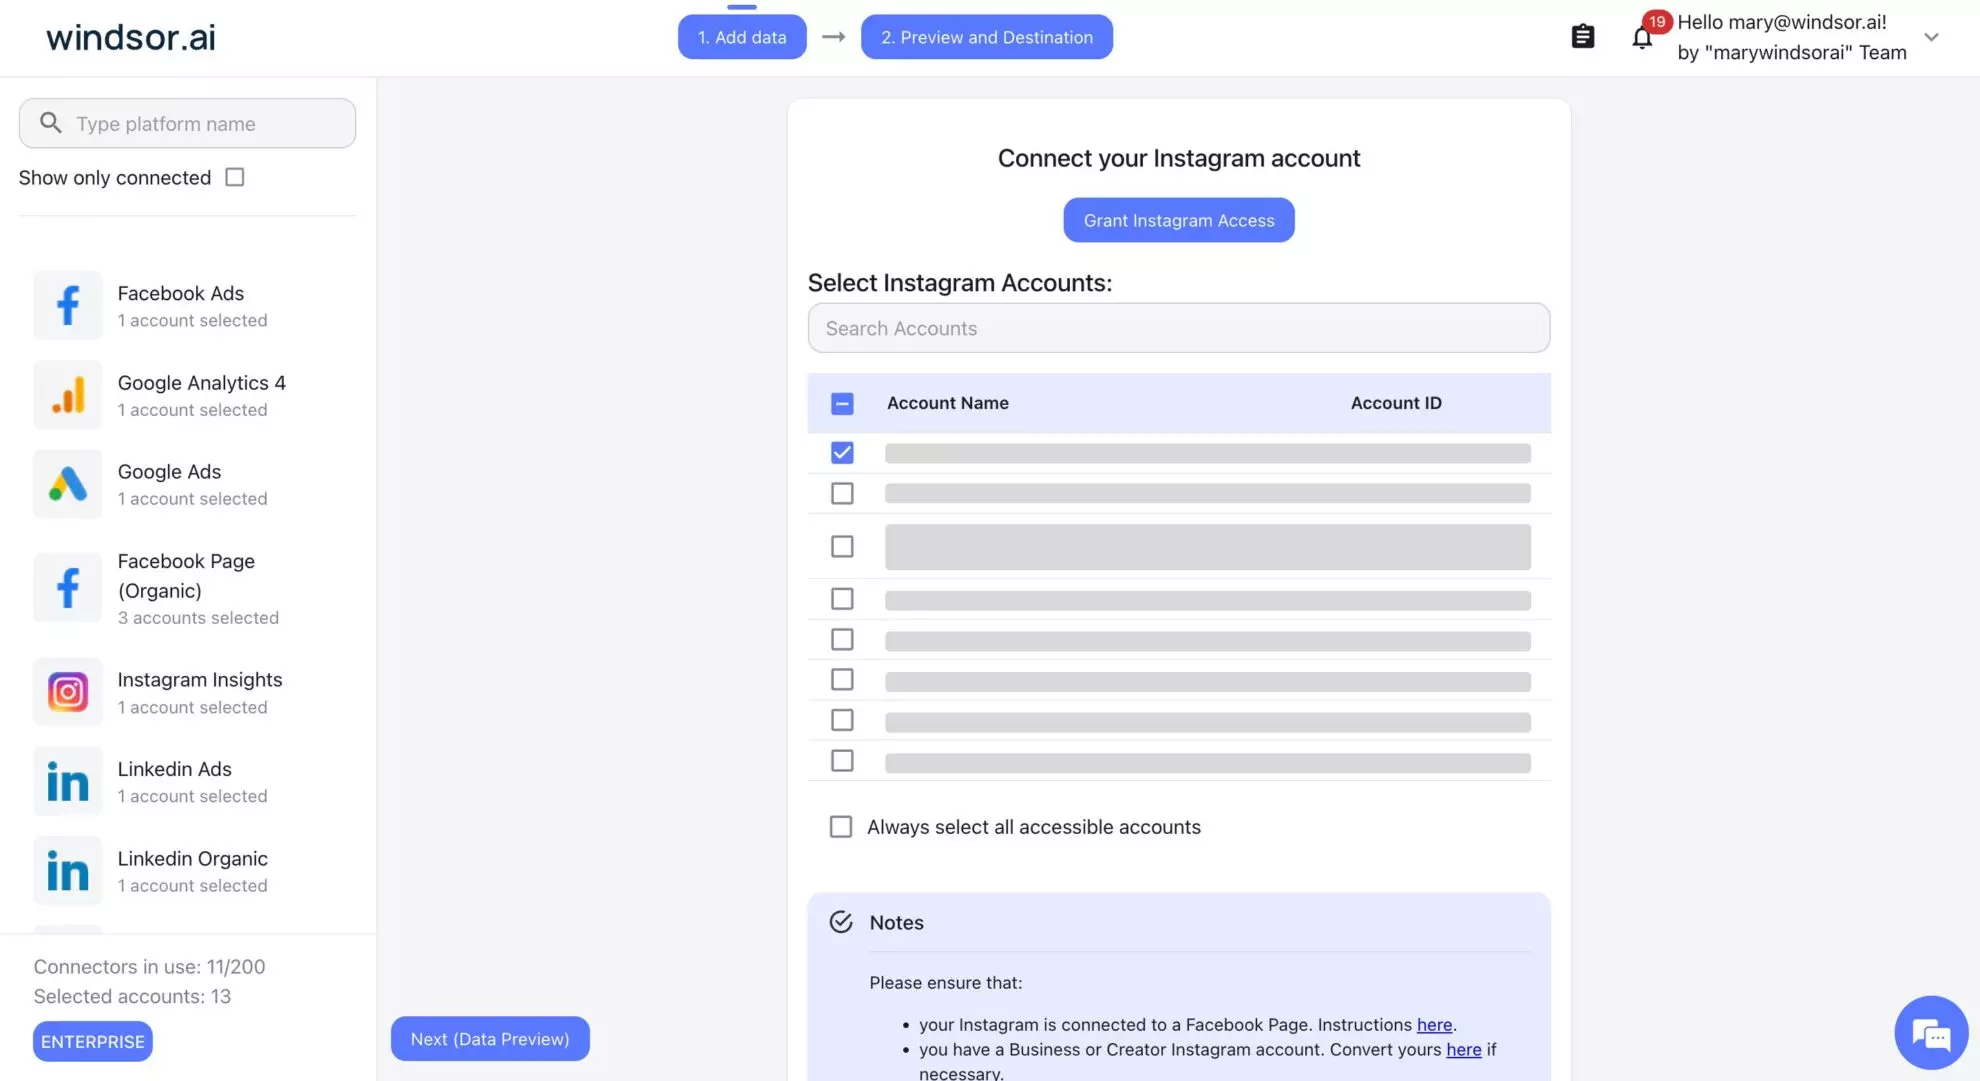Select the Instagram Insights connector icon
Screen dimensions: 1980x1081
pyautogui.click(x=67, y=691)
